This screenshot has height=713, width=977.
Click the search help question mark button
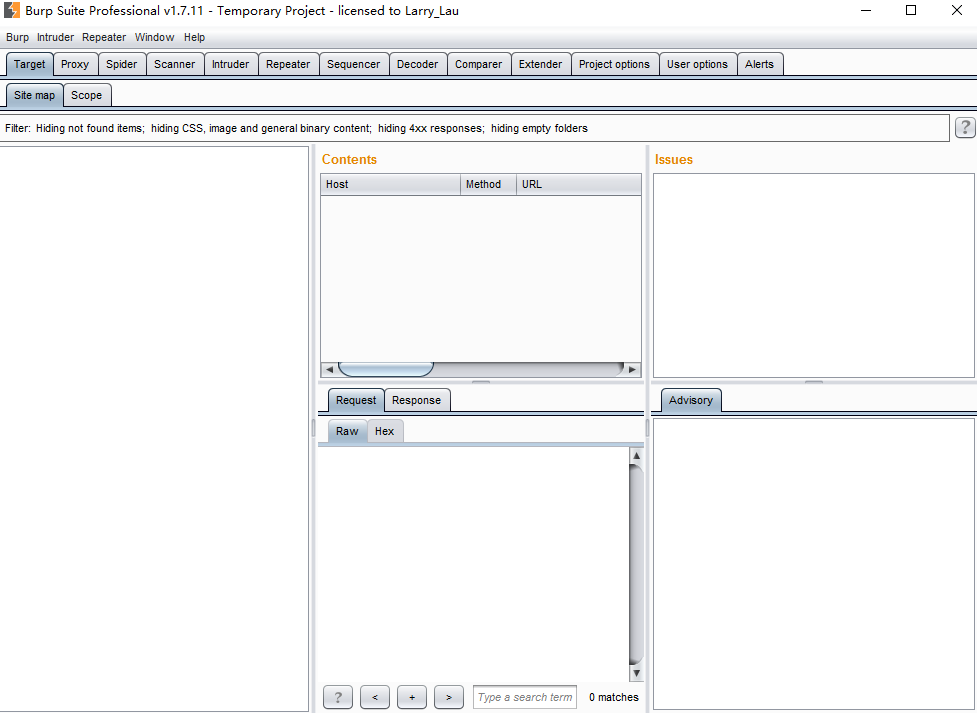[338, 697]
